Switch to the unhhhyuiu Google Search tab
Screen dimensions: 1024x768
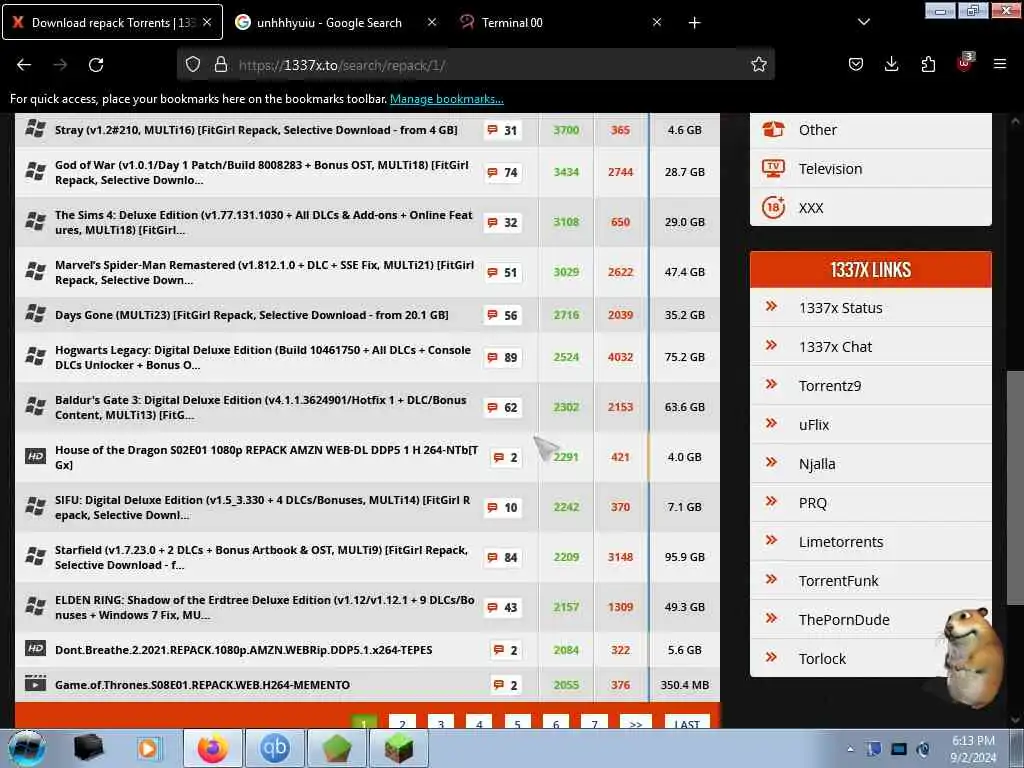click(x=328, y=22)
